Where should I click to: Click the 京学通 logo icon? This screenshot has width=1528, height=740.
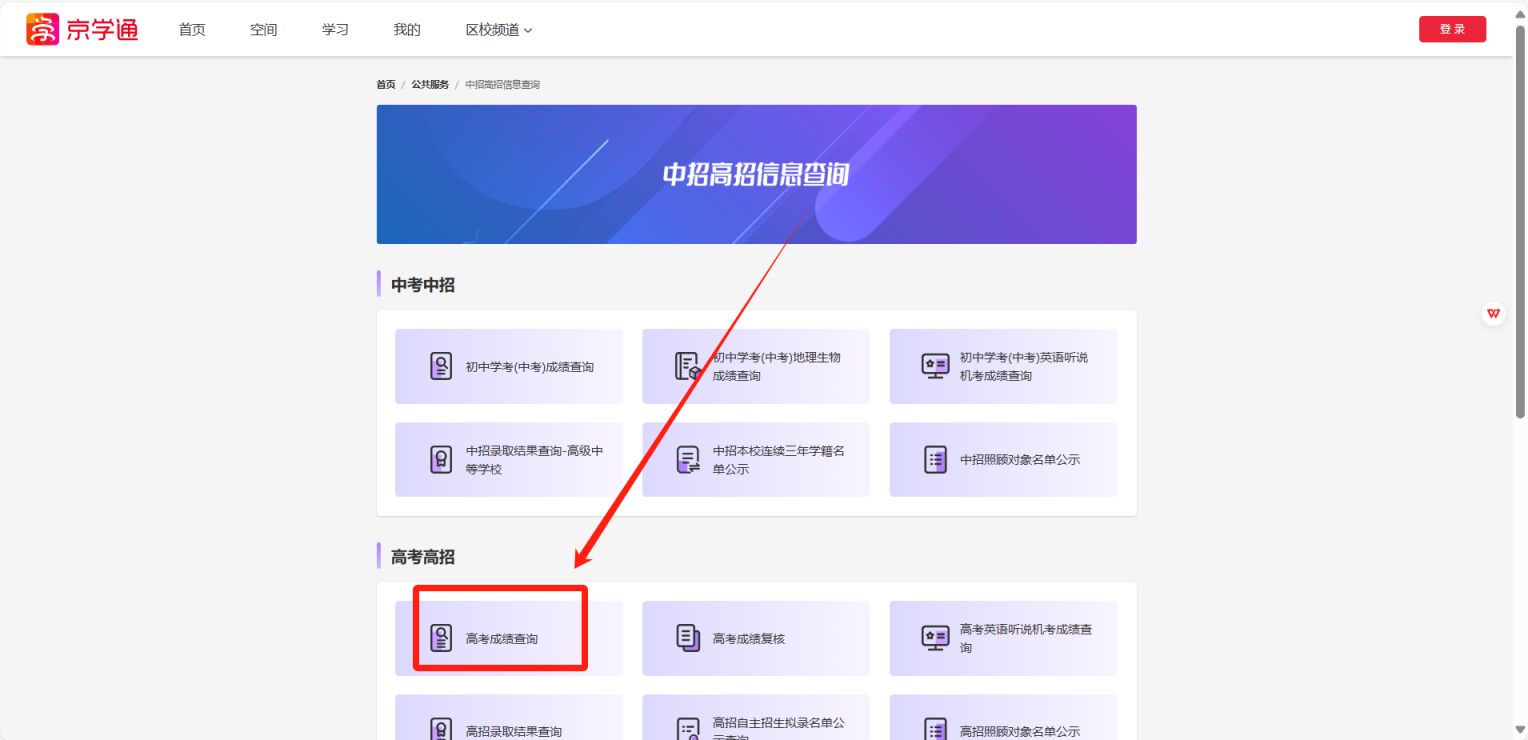pos(42,30)
